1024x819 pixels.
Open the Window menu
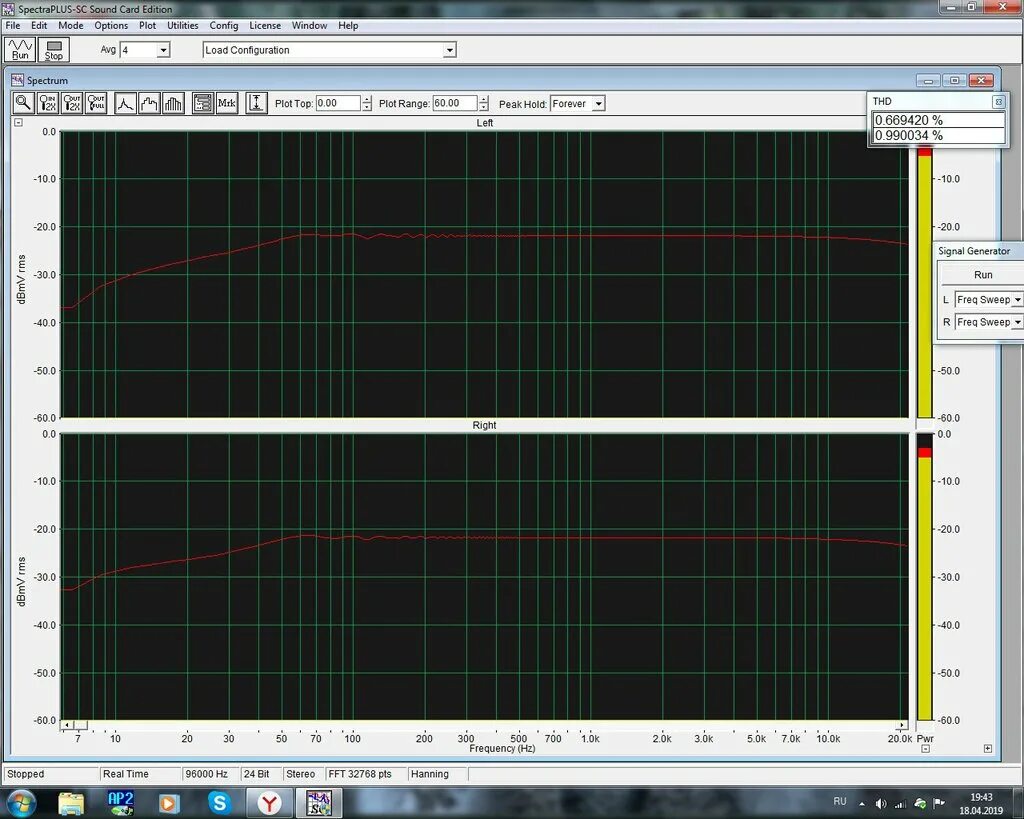309,25
